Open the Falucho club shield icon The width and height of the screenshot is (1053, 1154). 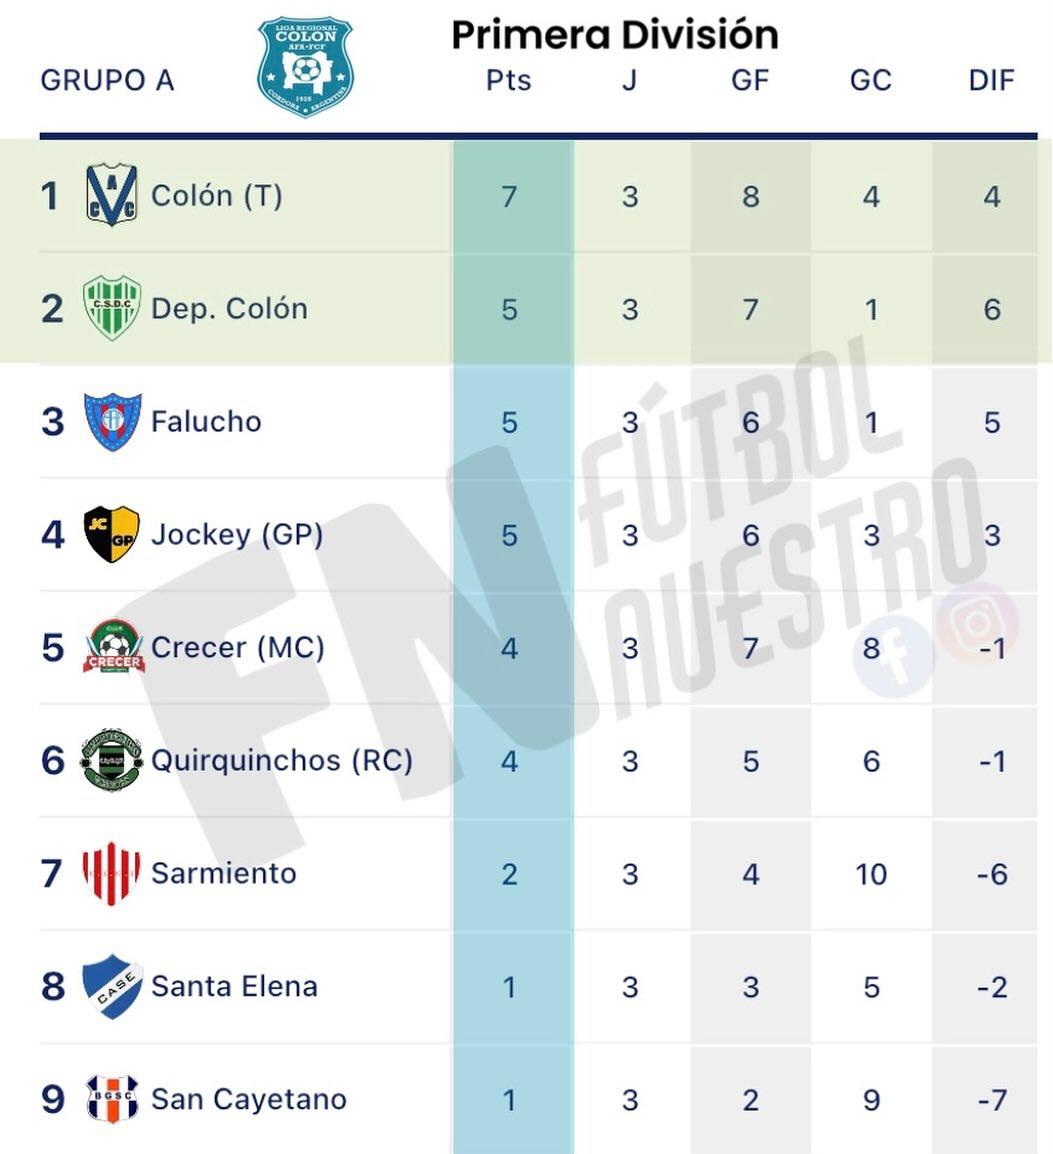pos(111,421)
